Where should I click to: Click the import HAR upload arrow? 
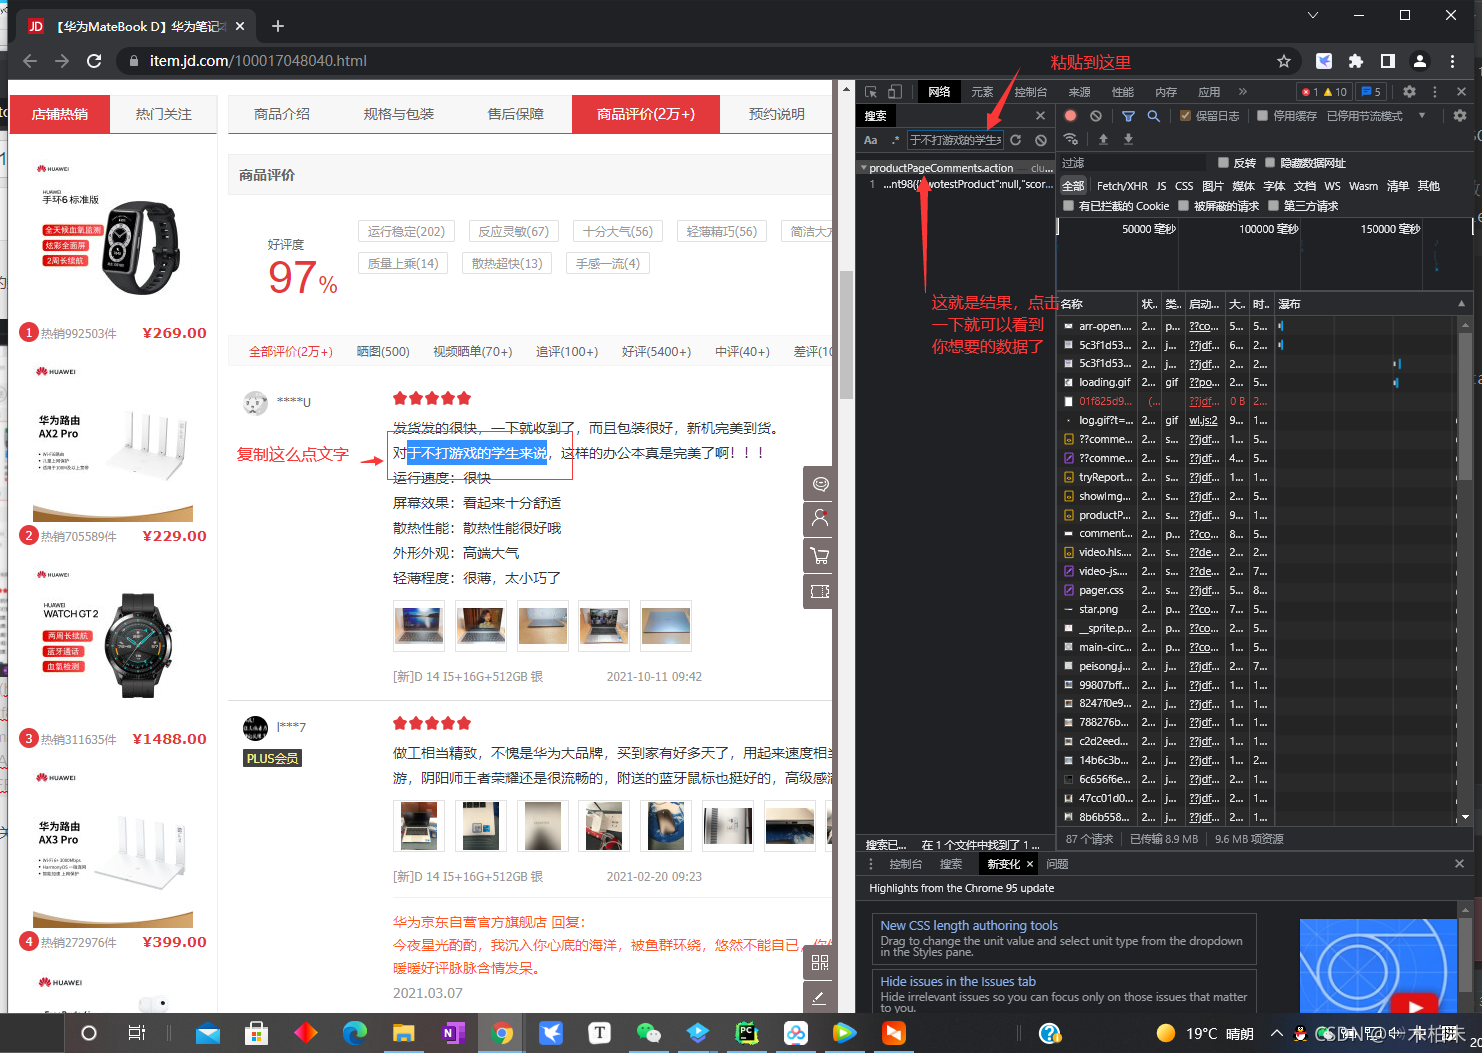pyautogui.click(x=1103, y=139)
